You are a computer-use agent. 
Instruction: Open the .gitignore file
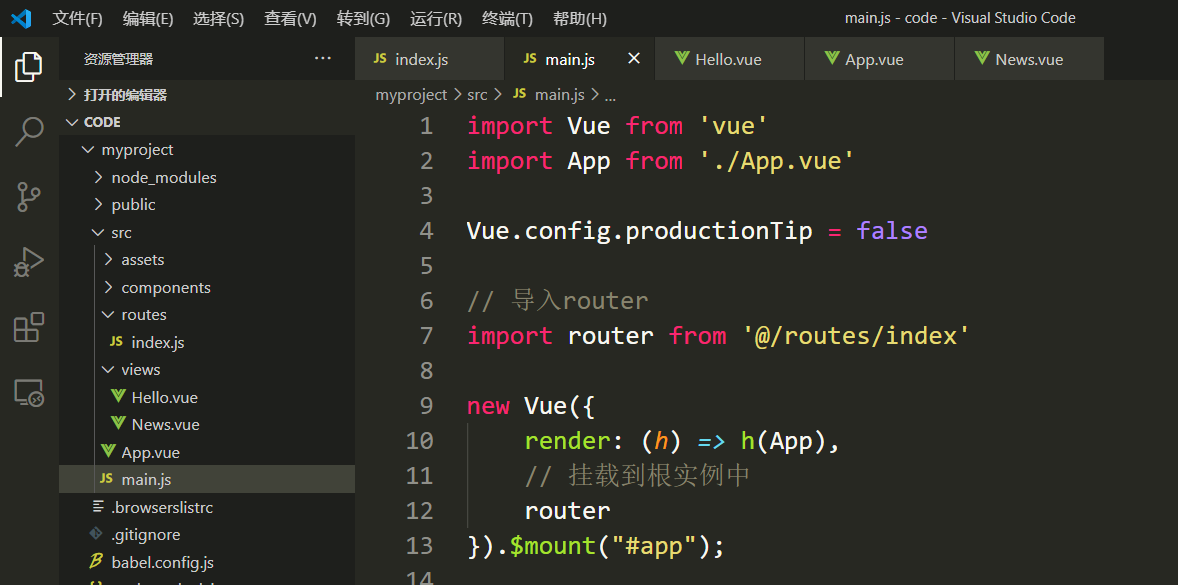[207, 535]
